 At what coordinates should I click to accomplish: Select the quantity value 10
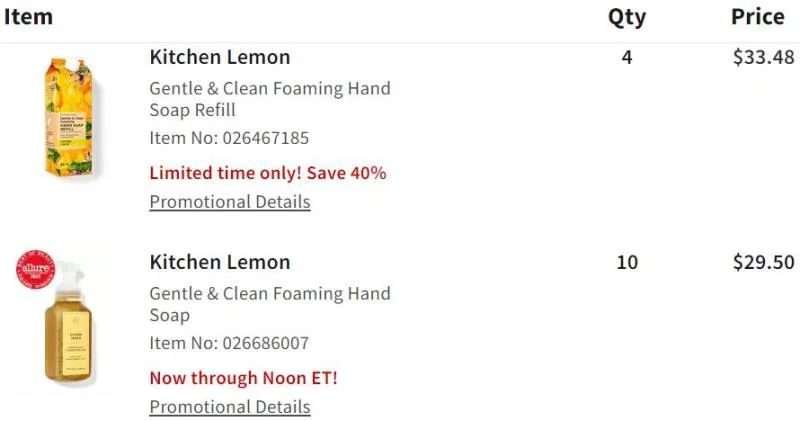pos(627,262)
